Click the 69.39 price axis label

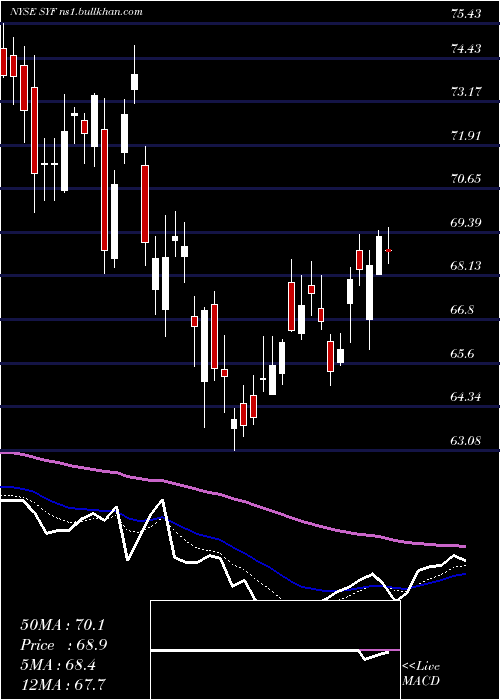tap(466, 222)
